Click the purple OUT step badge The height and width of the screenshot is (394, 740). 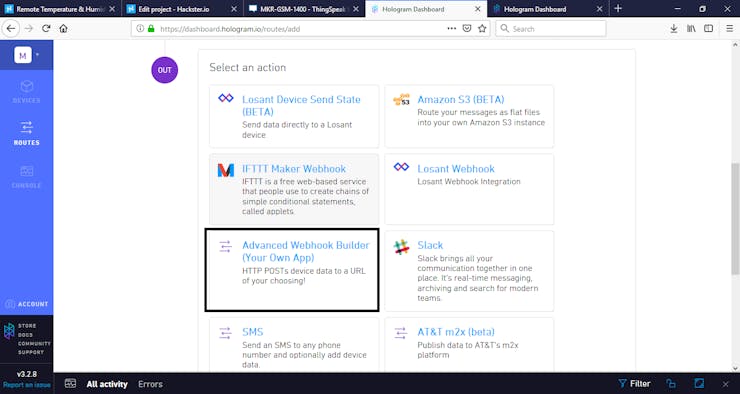click(x=164, y=70)
